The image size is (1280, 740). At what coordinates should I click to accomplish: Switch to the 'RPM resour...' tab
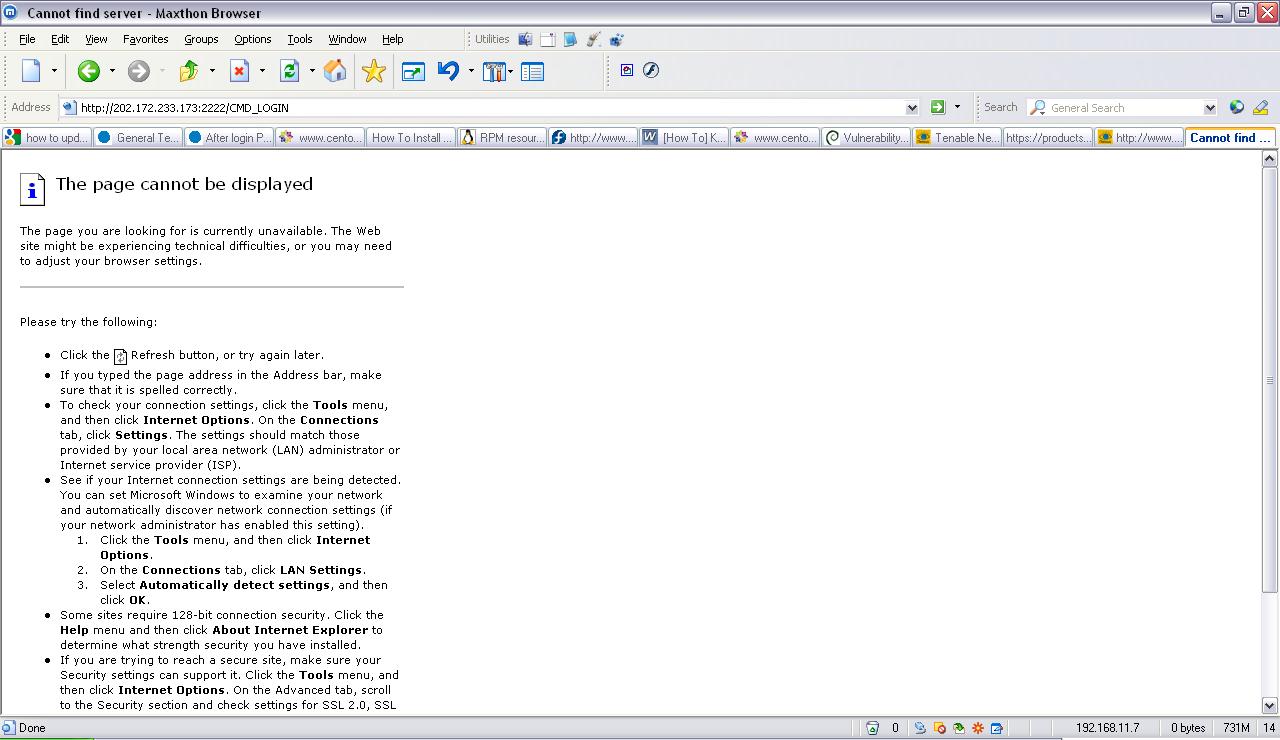click(502, 138)
